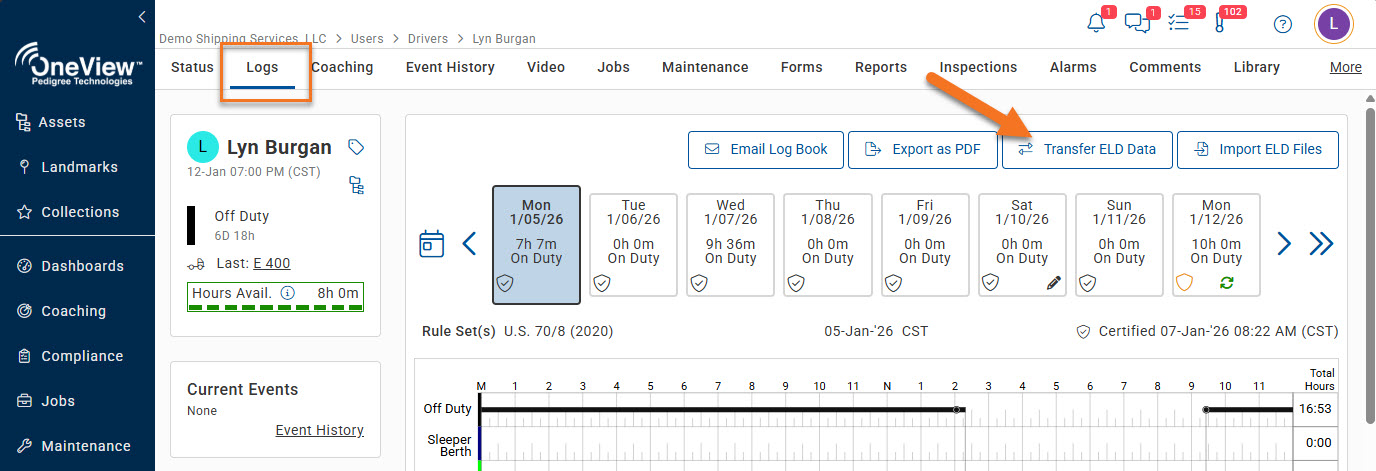Click the Transfer ELD Data button

point(1087,149)
